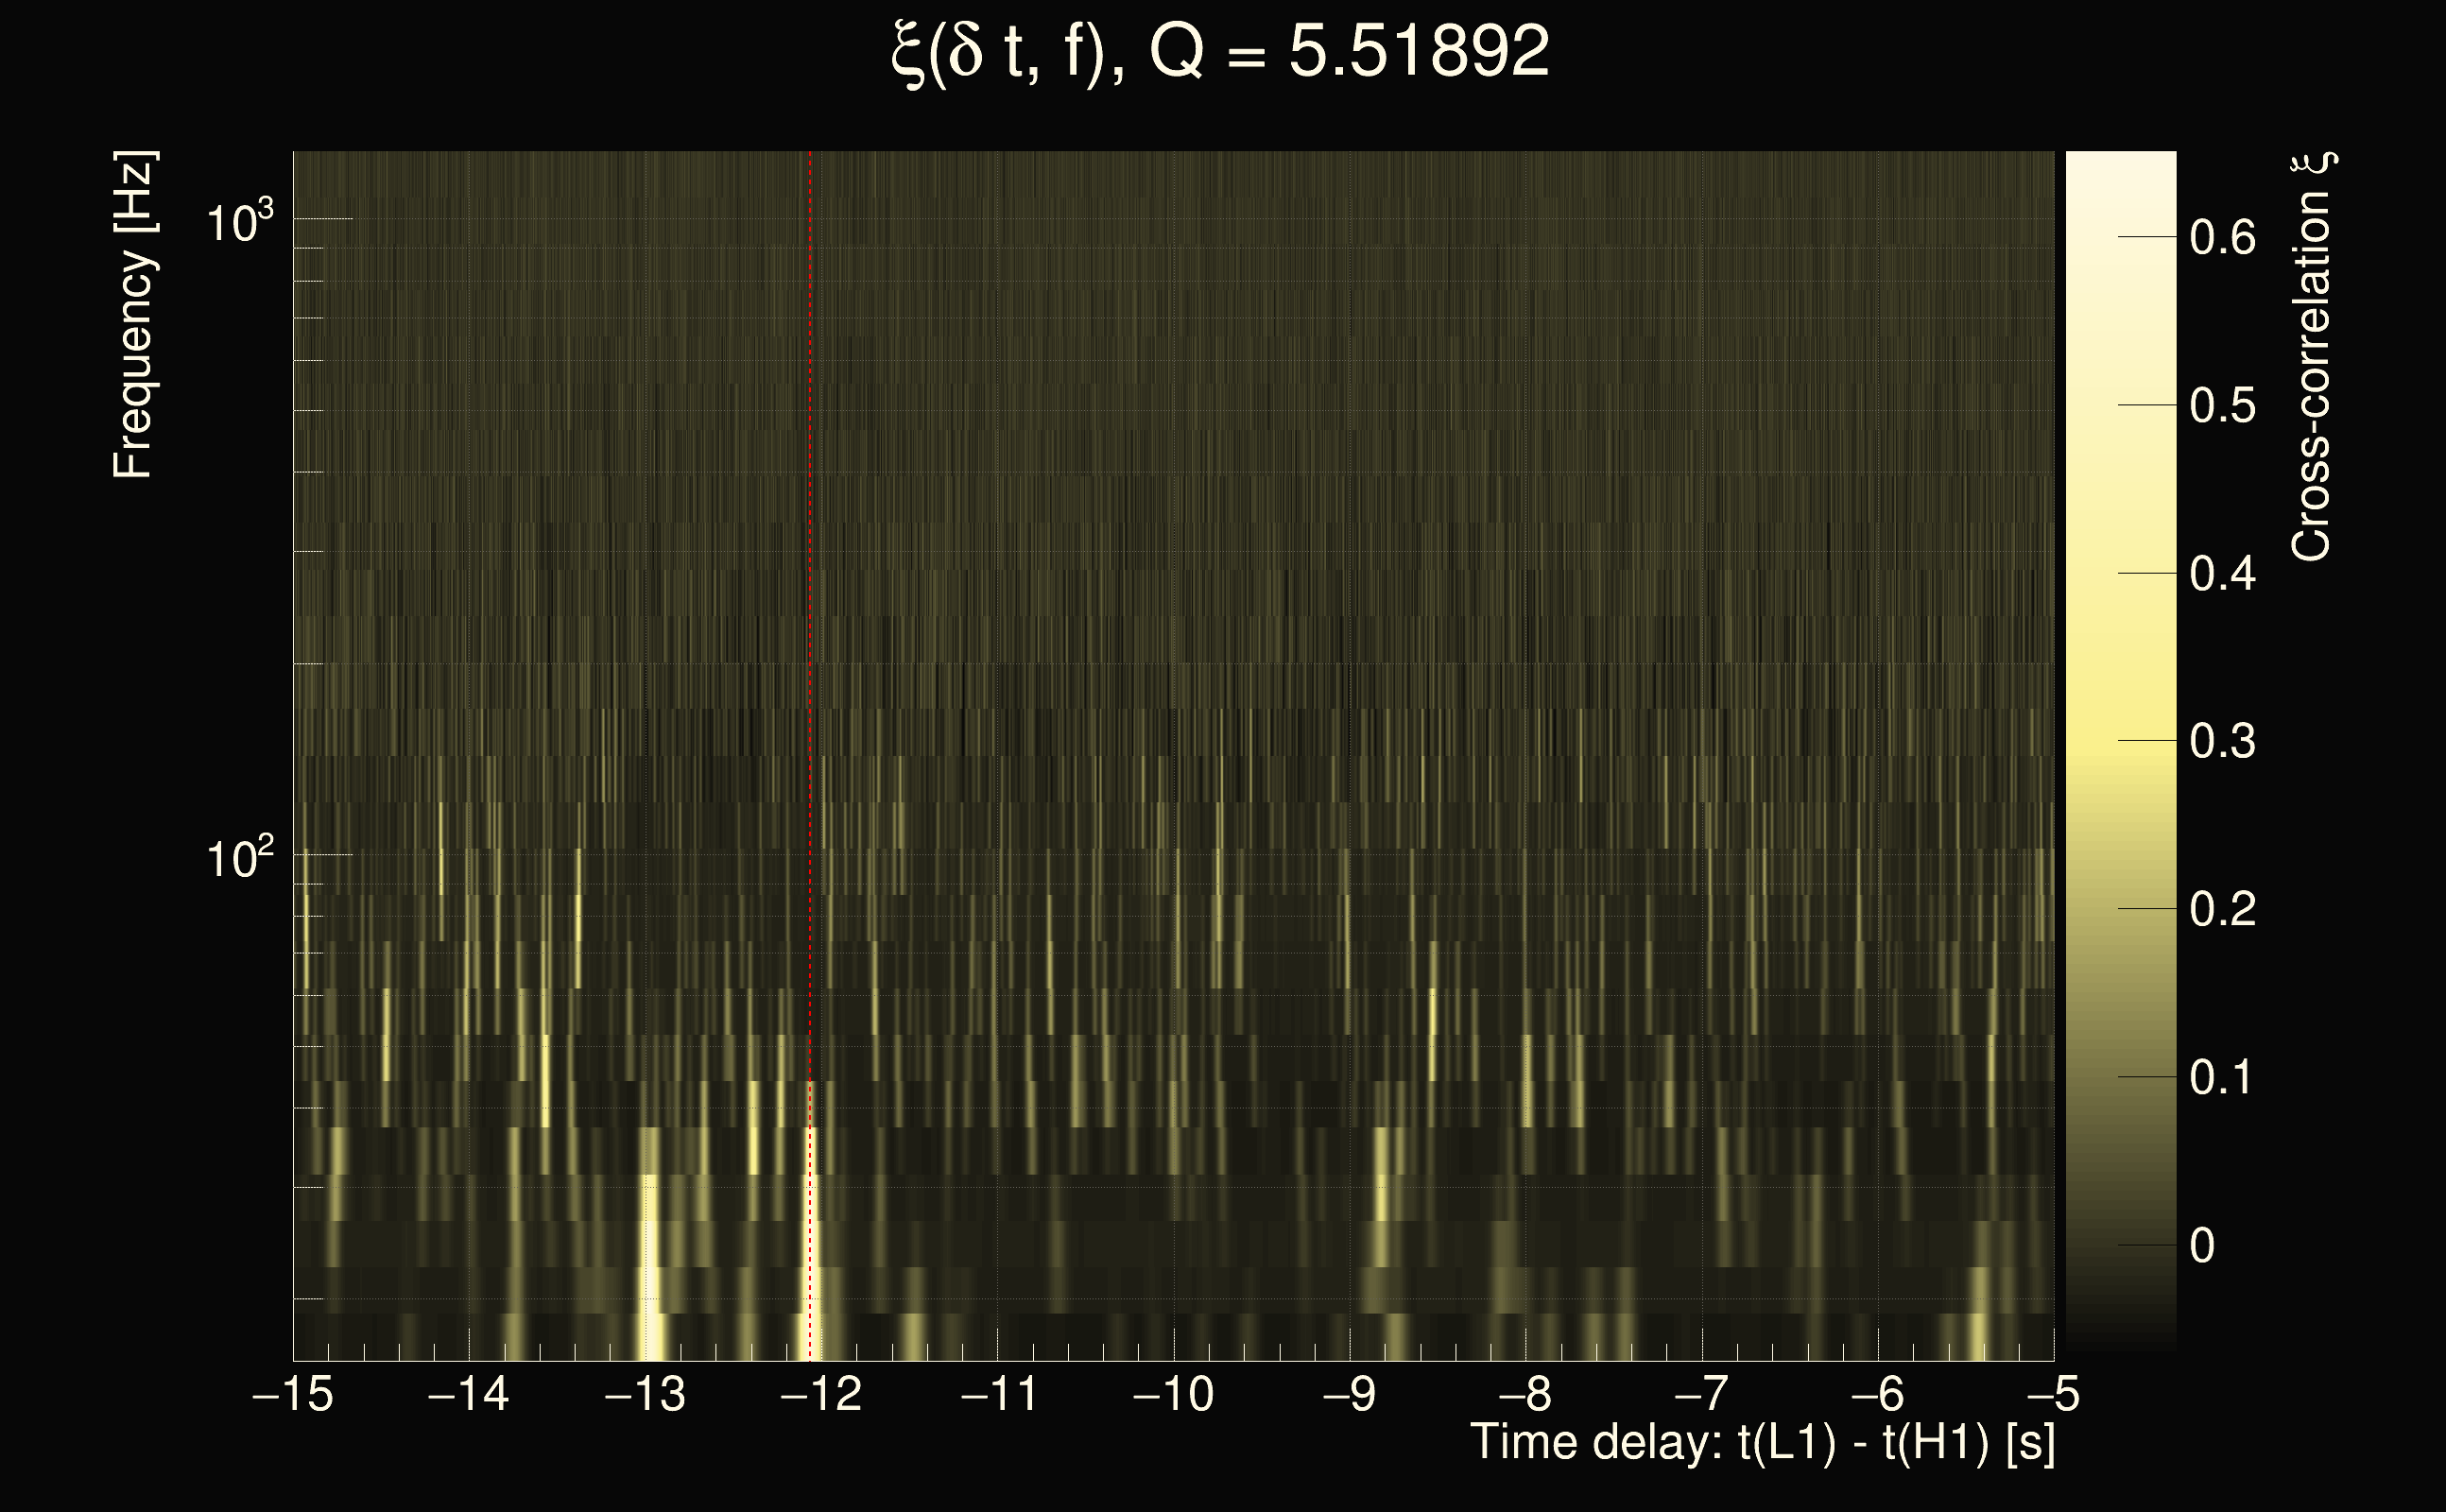Click the -12 tick label on the time axis
Viewport: 2446px width, 1512px height.
[821, 1394]
